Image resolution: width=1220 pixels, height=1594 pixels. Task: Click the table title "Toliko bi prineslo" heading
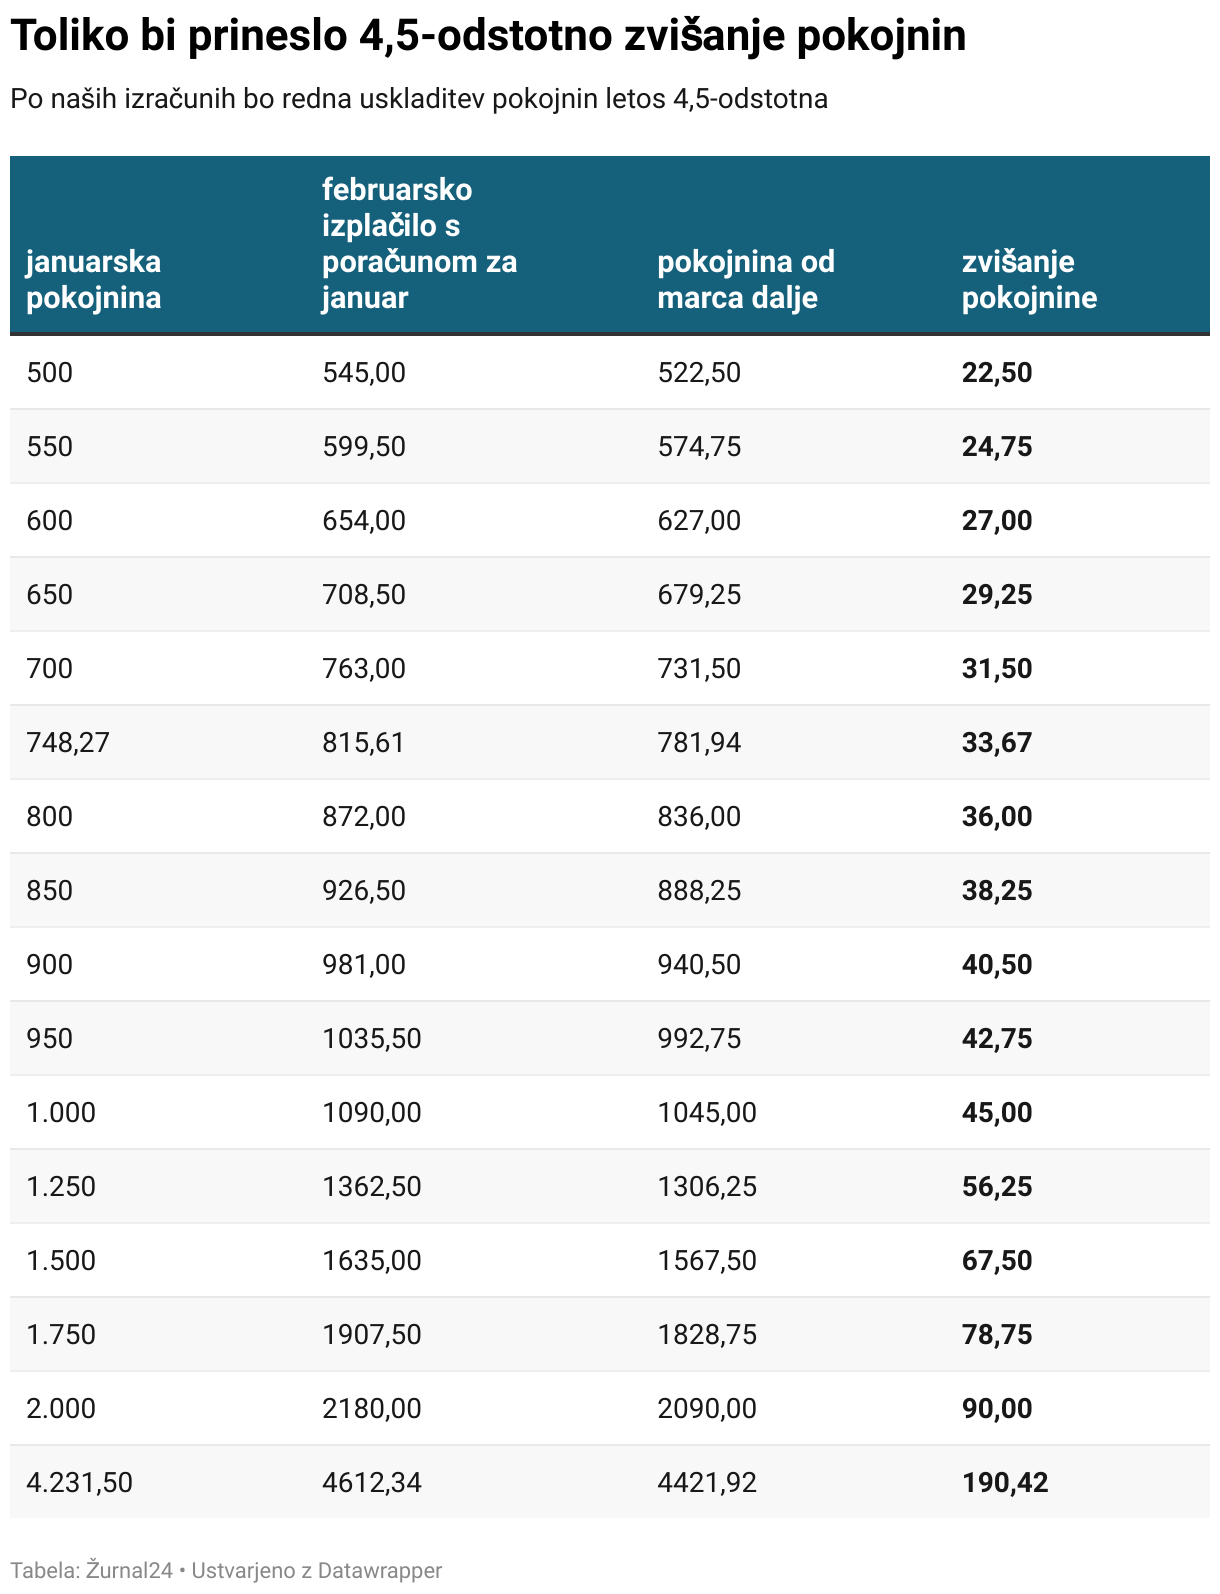[488, 37]
